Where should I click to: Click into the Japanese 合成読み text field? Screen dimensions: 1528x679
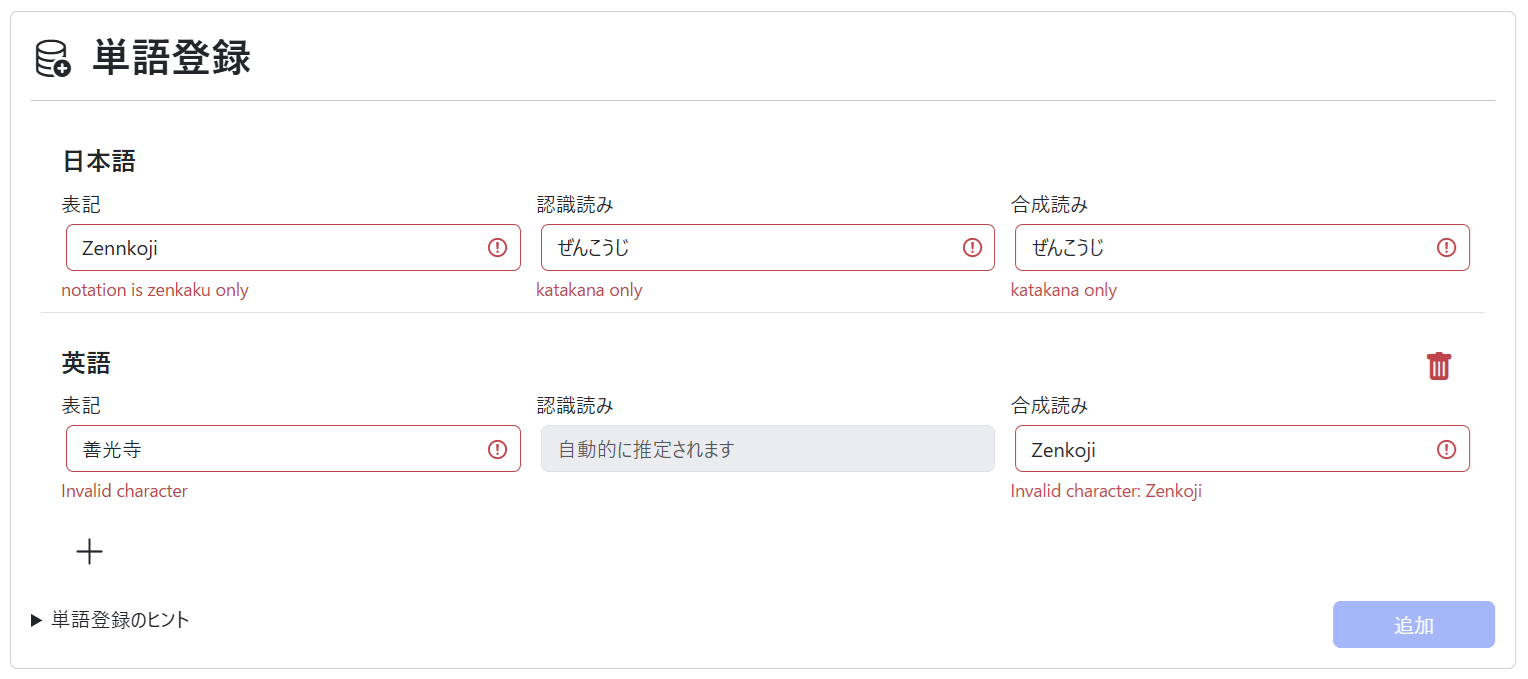tap(1220, 248)
